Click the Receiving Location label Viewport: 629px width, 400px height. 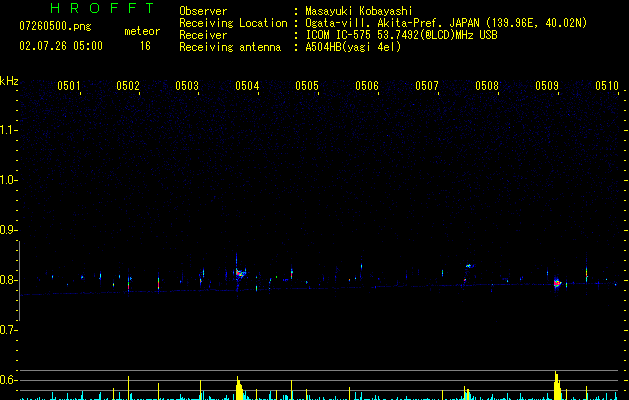pyautogui.click(x=233, y=23)
